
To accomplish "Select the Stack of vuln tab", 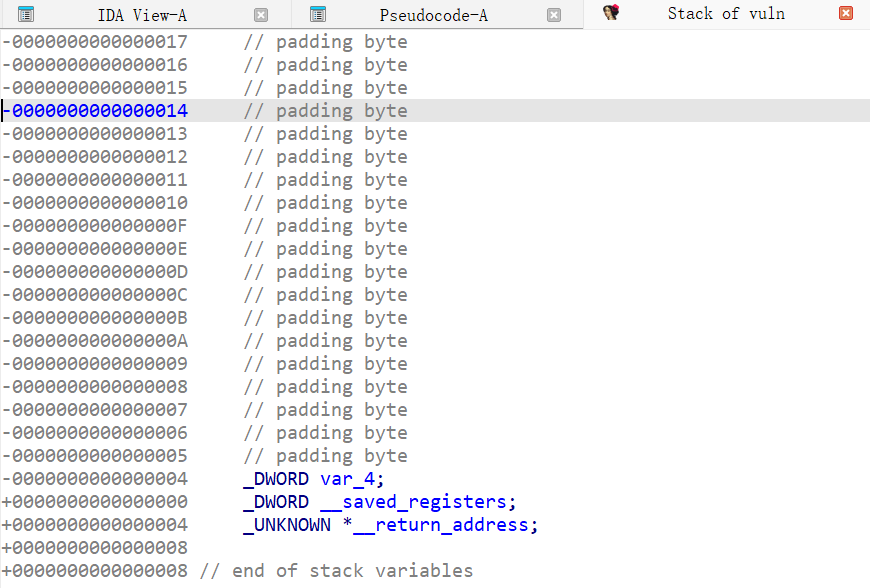I will pyautogui.click(x=726, y=14).
